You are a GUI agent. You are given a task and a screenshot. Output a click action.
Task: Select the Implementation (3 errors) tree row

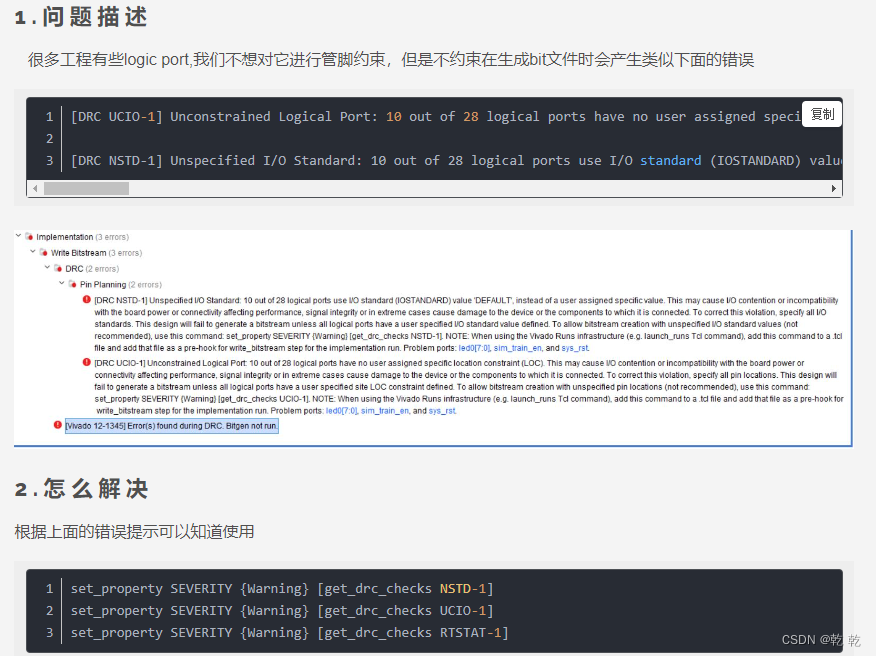82,237
